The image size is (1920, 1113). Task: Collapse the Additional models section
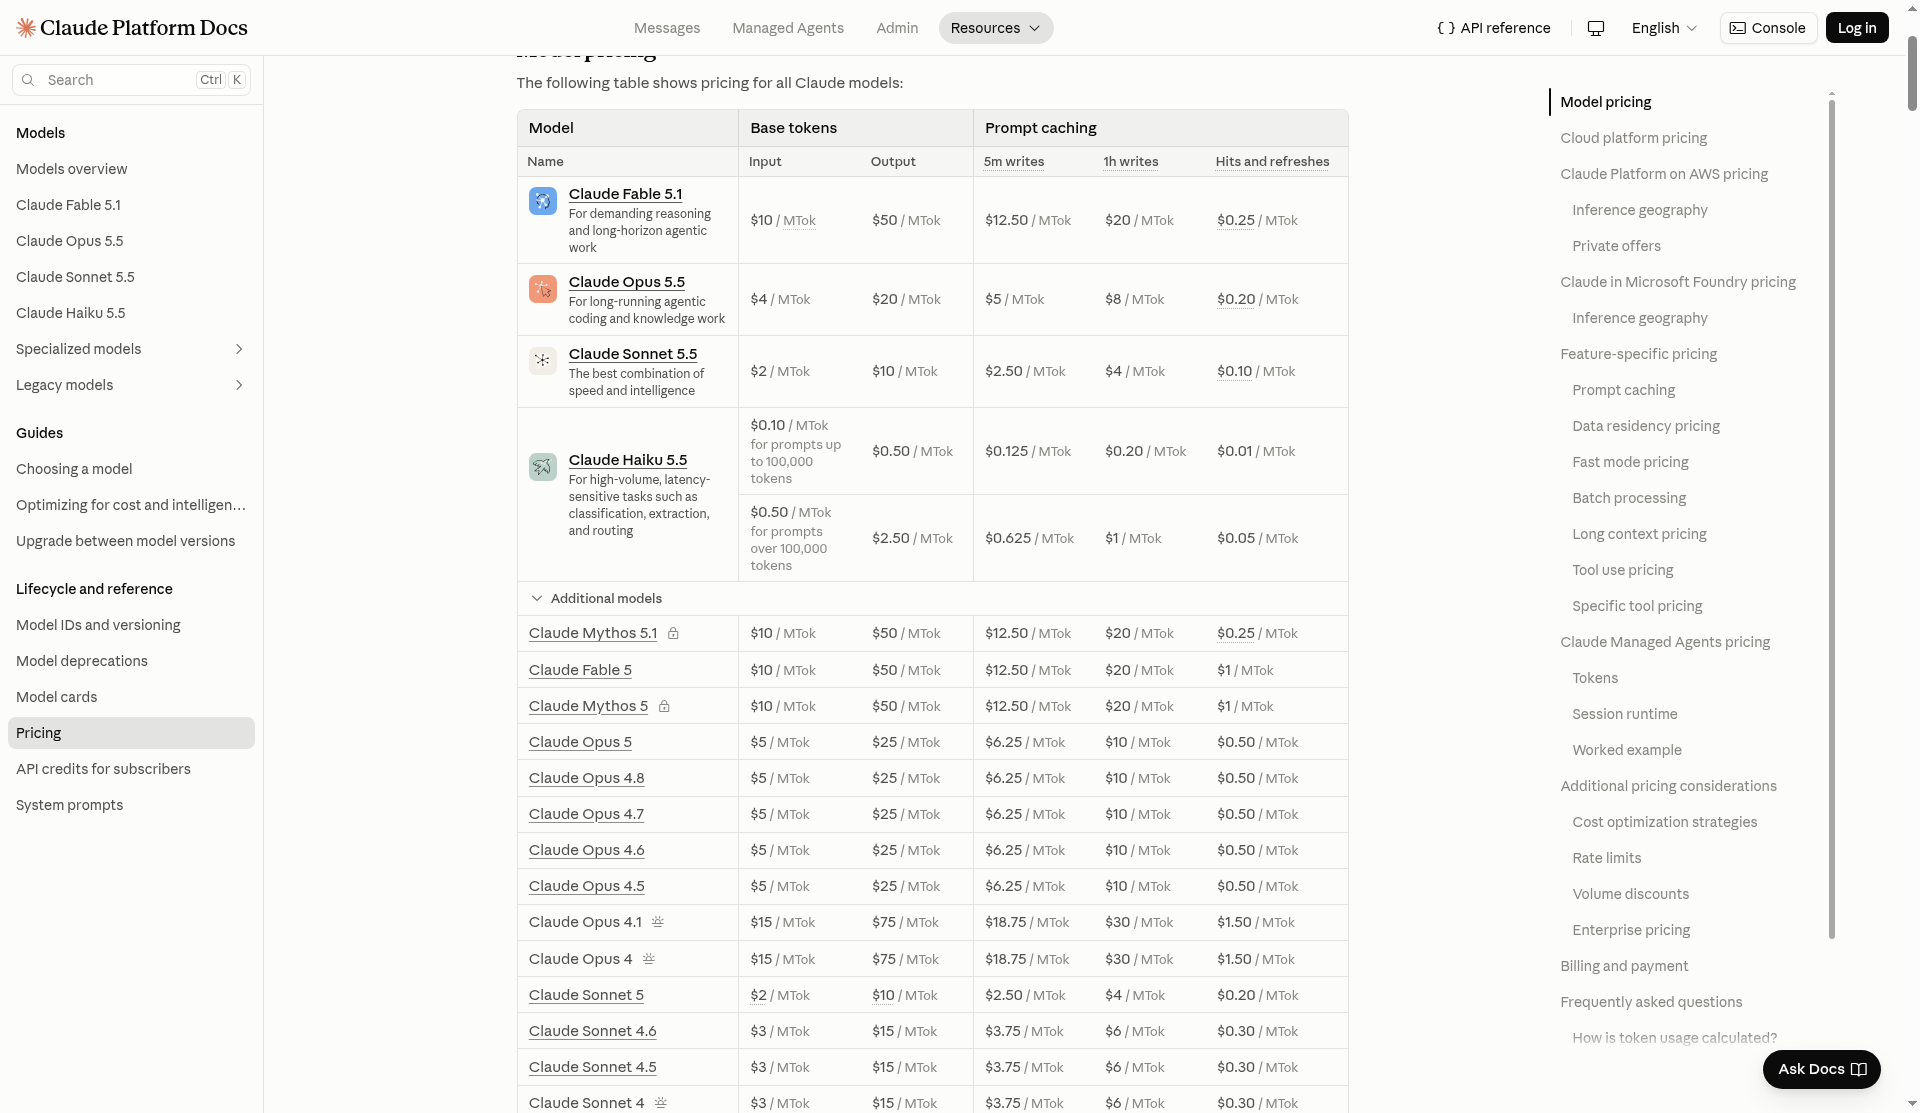(596, 599)
